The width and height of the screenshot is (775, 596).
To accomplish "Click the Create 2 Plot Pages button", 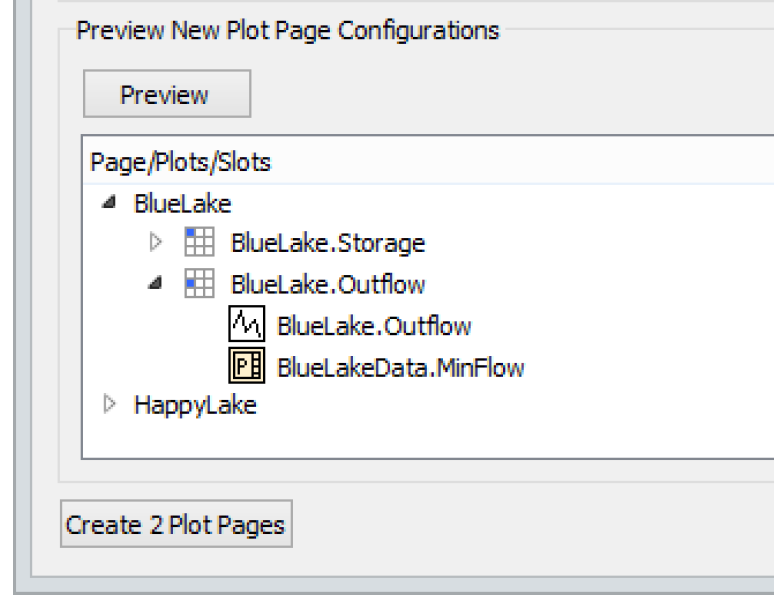I will click(177, 526).
